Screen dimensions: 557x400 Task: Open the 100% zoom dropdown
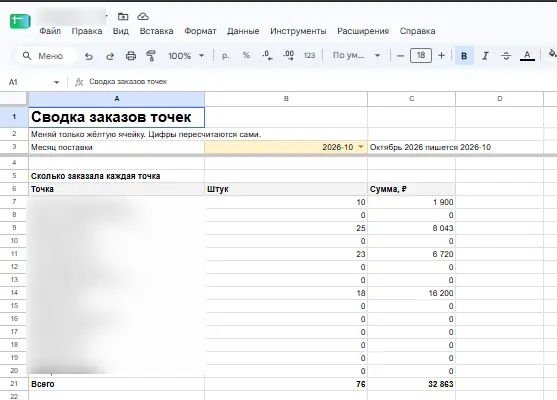[x=186, y=56]
